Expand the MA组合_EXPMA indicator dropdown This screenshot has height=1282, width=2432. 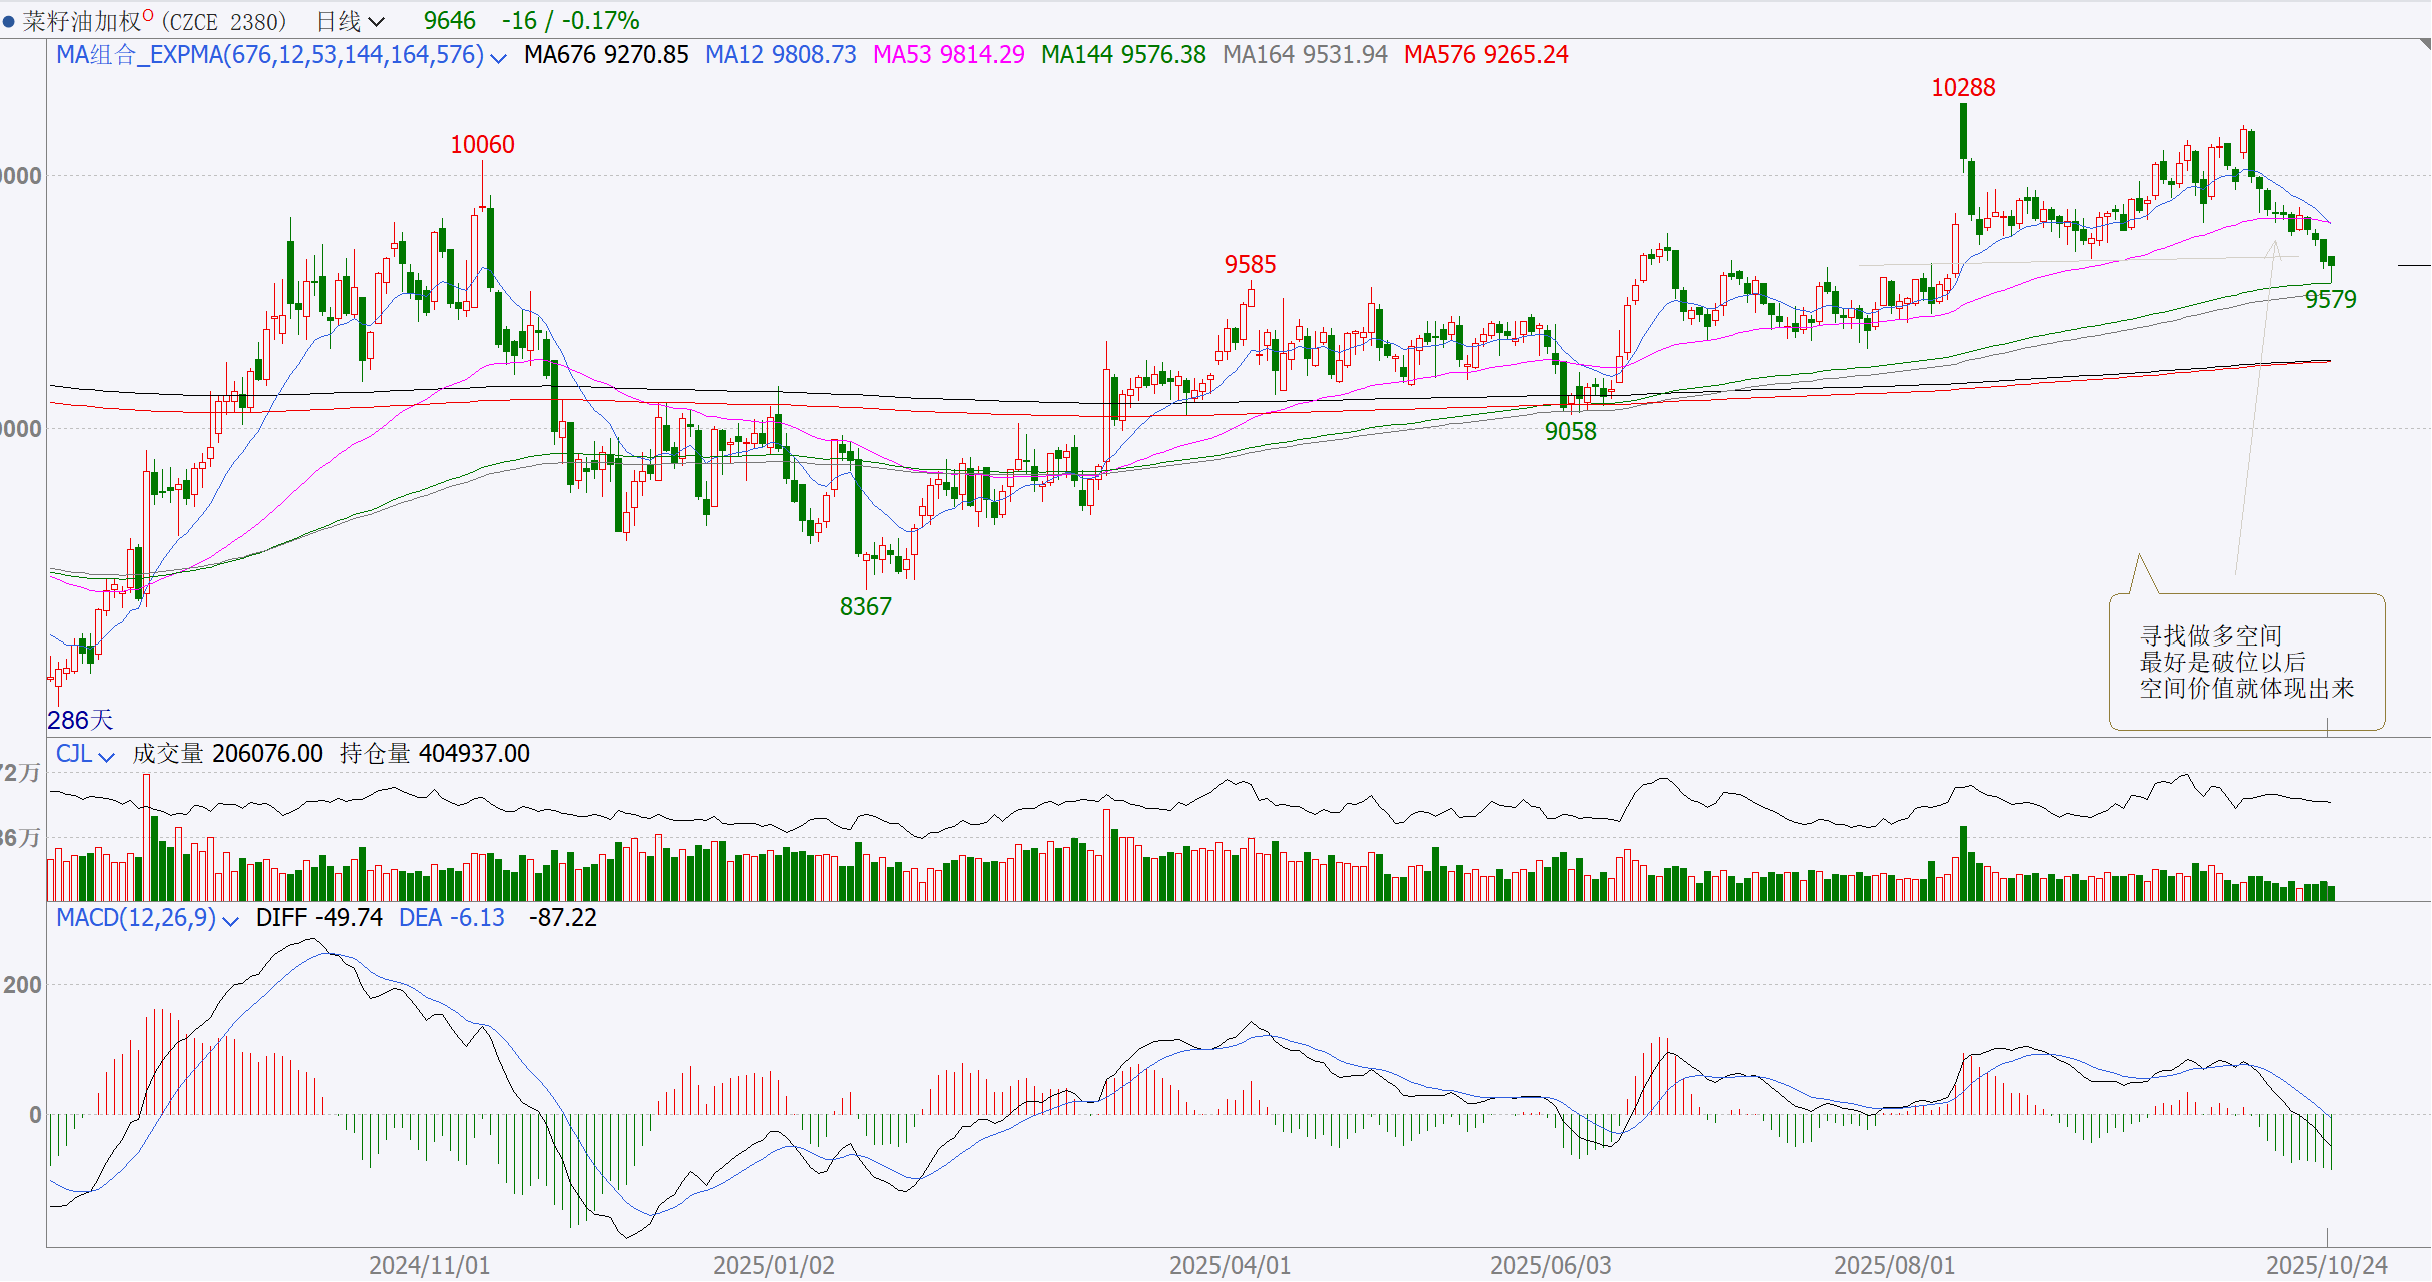pyautogui.click(x=498, y=58)
